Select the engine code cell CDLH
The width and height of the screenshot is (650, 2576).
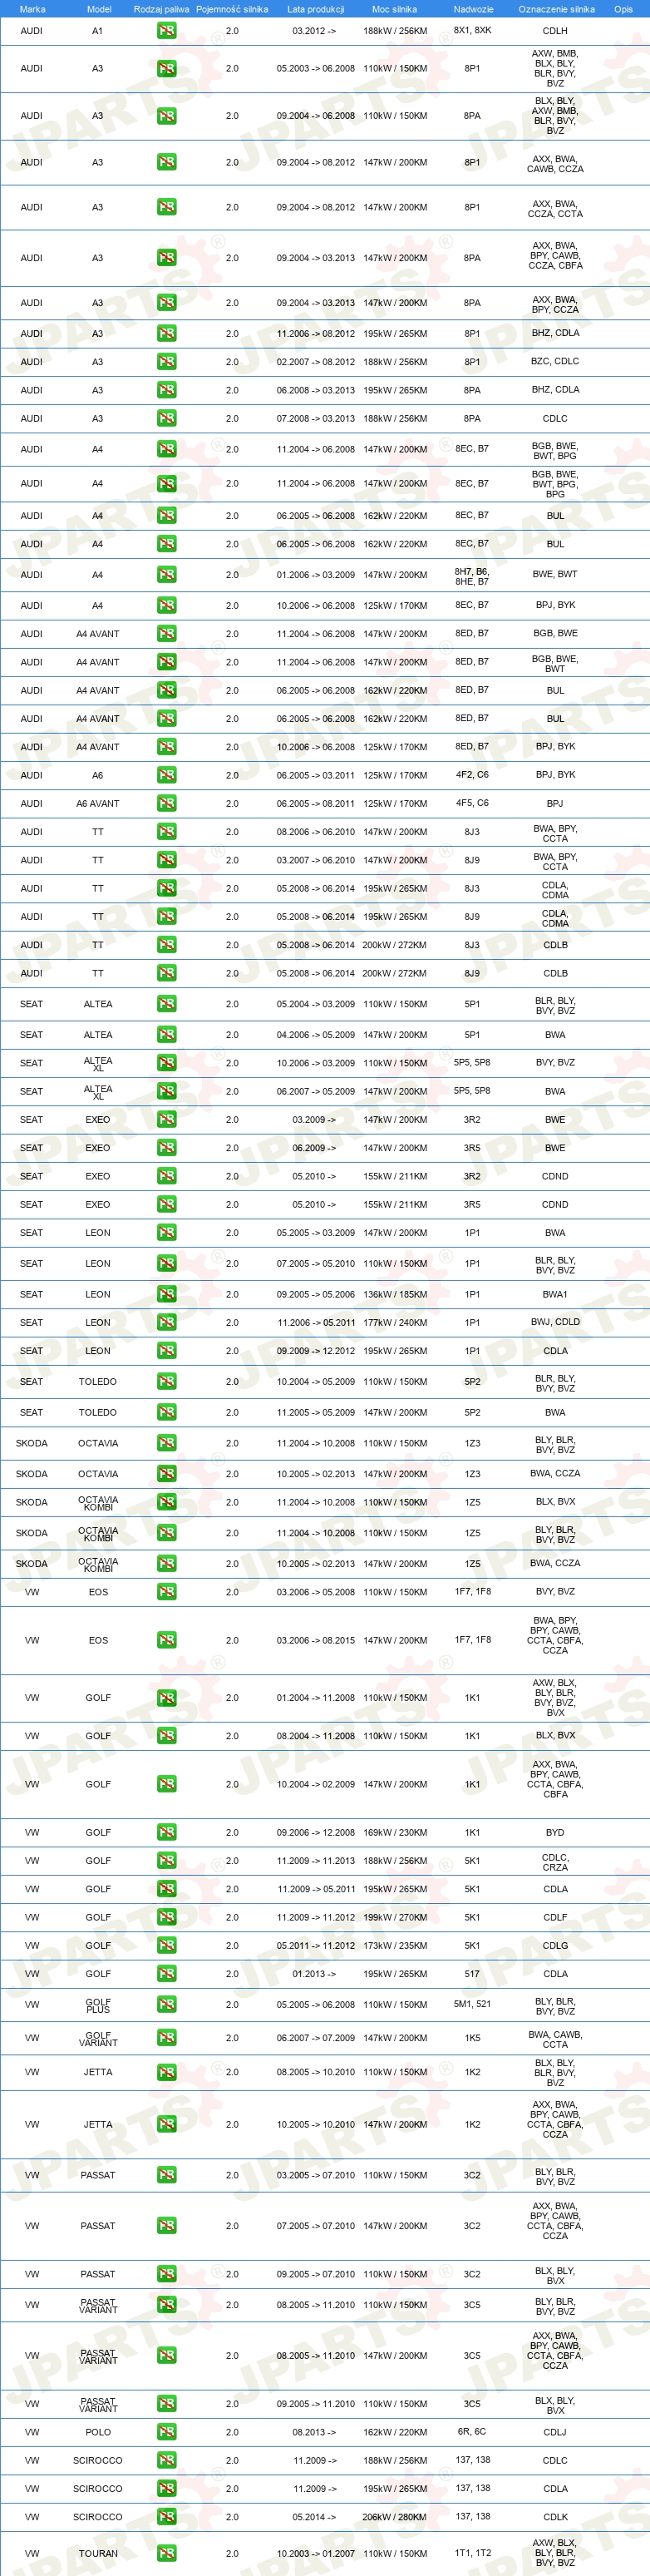[555, 31]
